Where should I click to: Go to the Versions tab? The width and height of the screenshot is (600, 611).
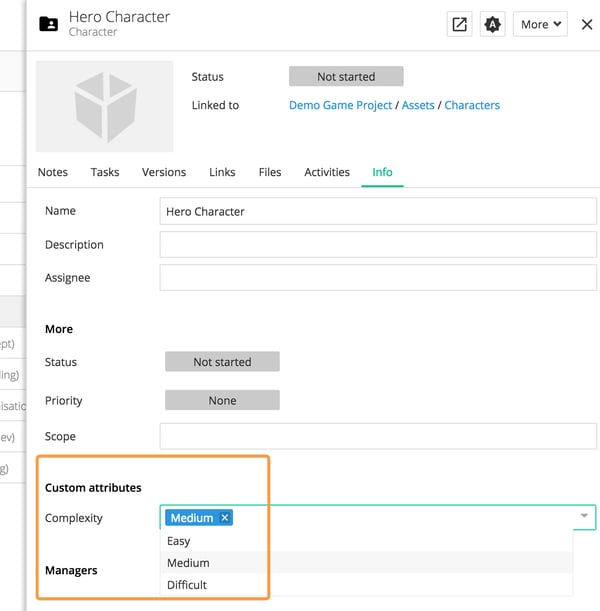point(164,172)
